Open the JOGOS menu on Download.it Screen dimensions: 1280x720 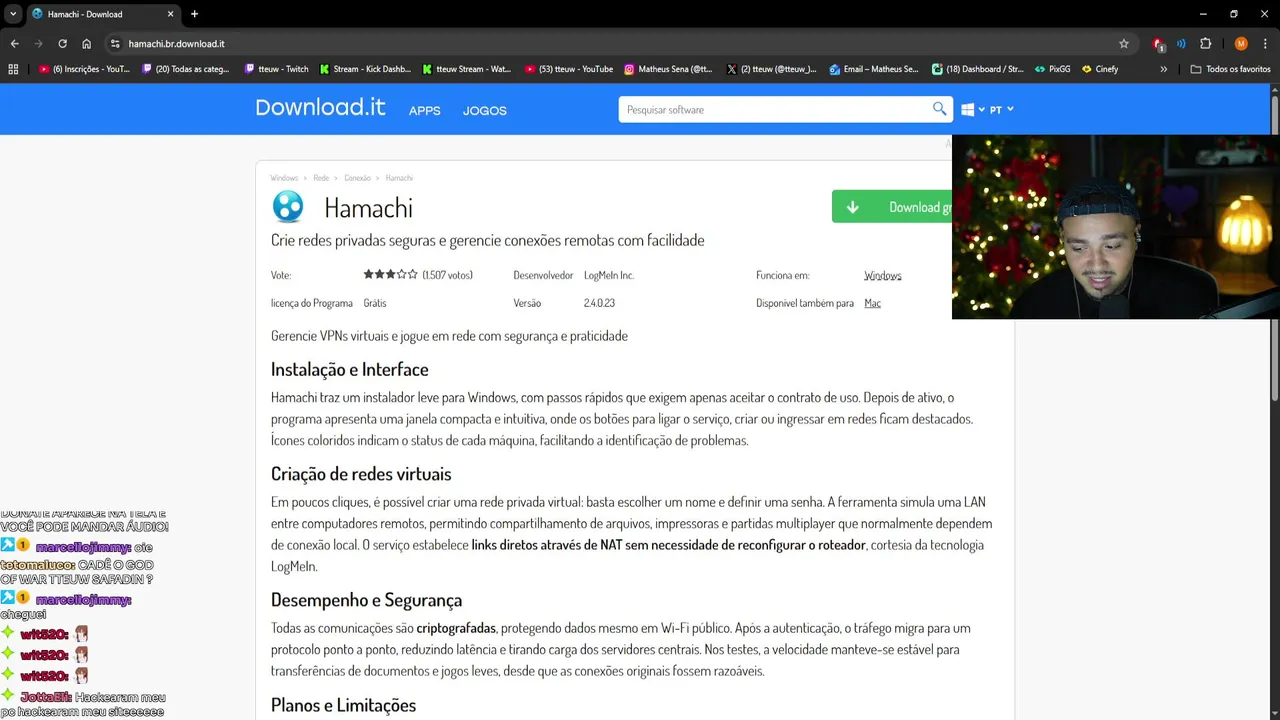click(485, 111)
